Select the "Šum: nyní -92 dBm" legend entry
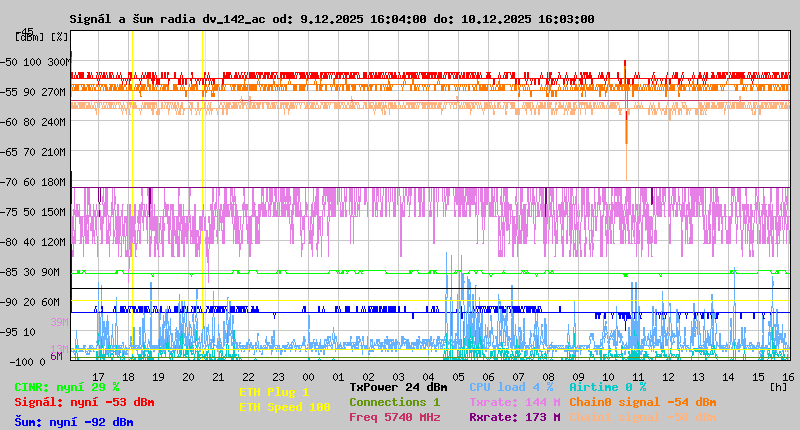The height and width of the screenshot is (430, 800). point(74,422)
